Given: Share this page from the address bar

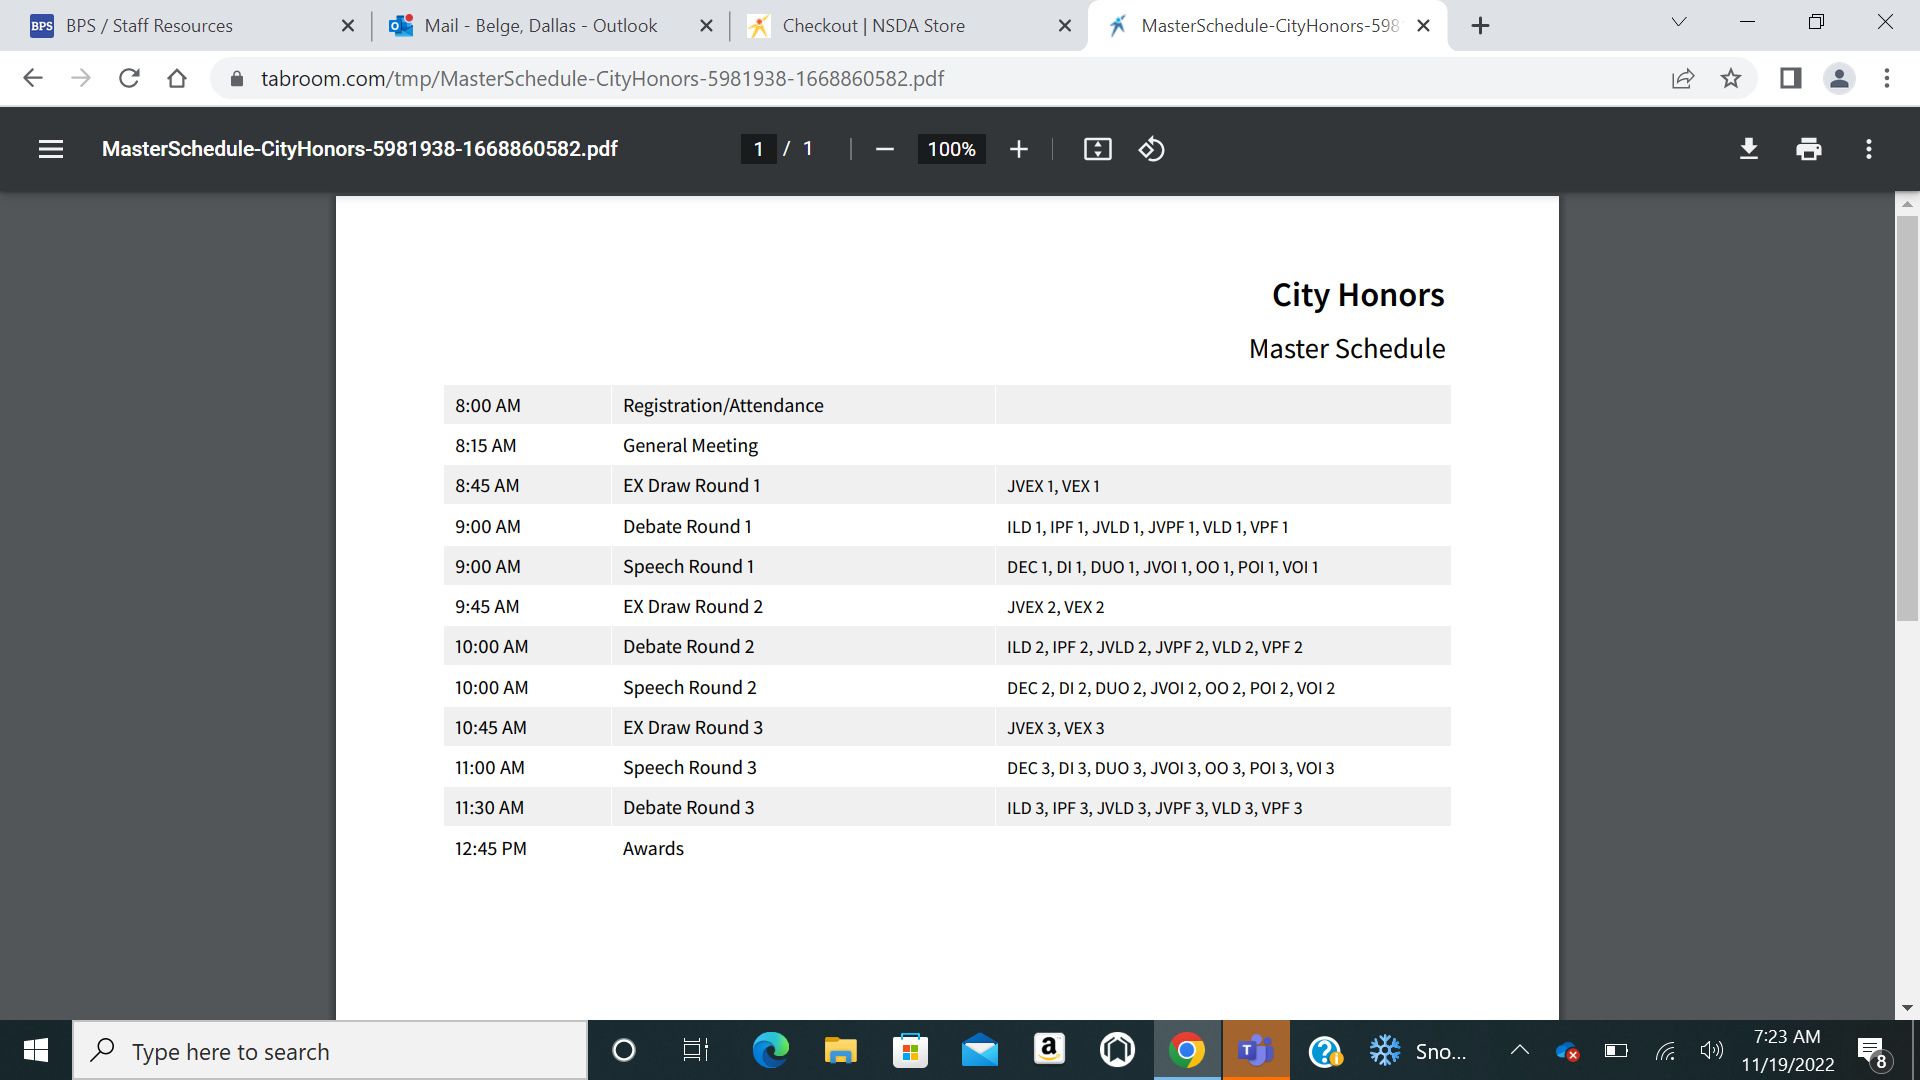Looking at the screenshot, I should click(x=1683, y=78).
